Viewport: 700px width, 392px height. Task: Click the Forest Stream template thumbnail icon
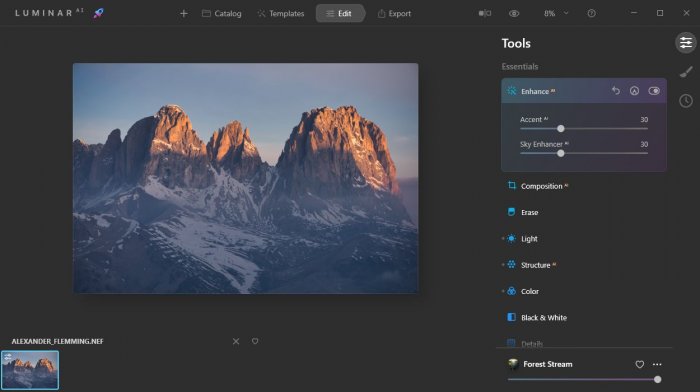[x=513, y=364]
